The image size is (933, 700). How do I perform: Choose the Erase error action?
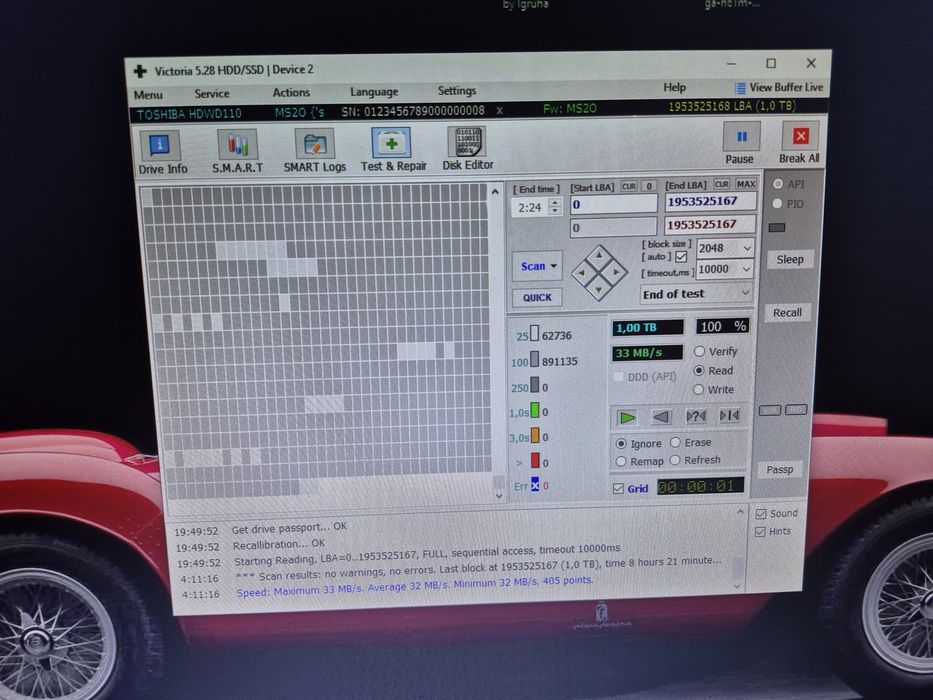point(675,442)
